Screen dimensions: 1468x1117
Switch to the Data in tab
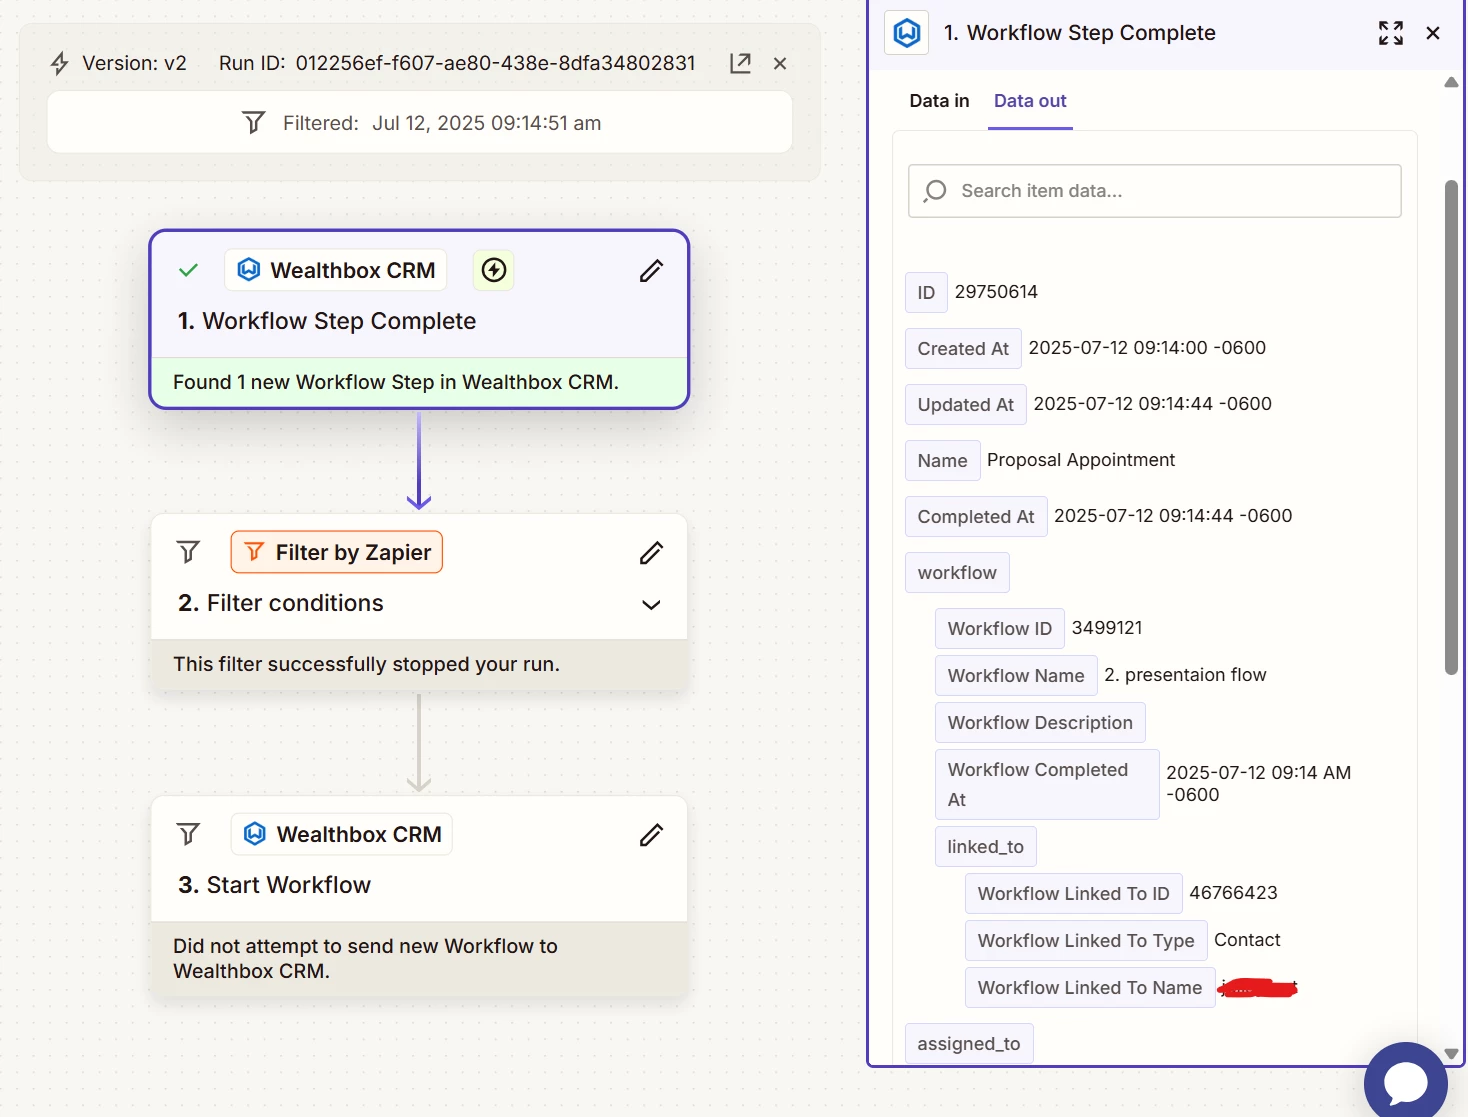pos(939,100)
